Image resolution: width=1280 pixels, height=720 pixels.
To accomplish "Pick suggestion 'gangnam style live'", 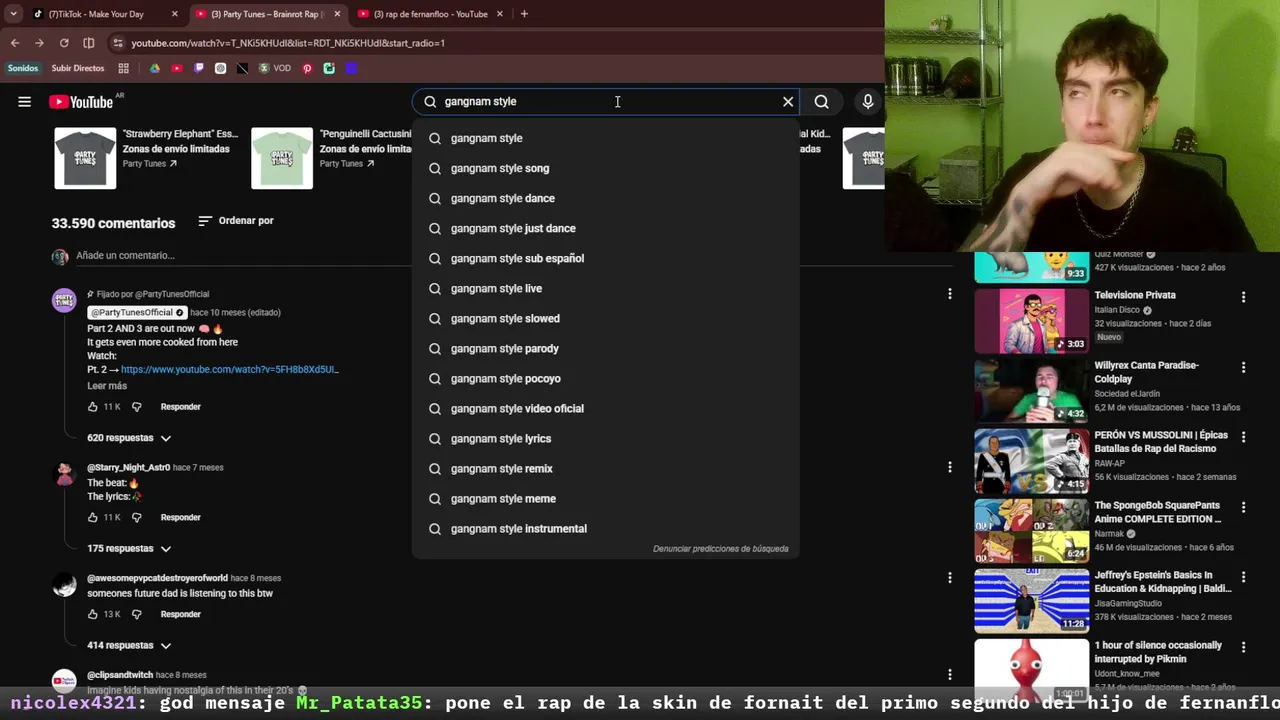I will [x=605, y=288].
